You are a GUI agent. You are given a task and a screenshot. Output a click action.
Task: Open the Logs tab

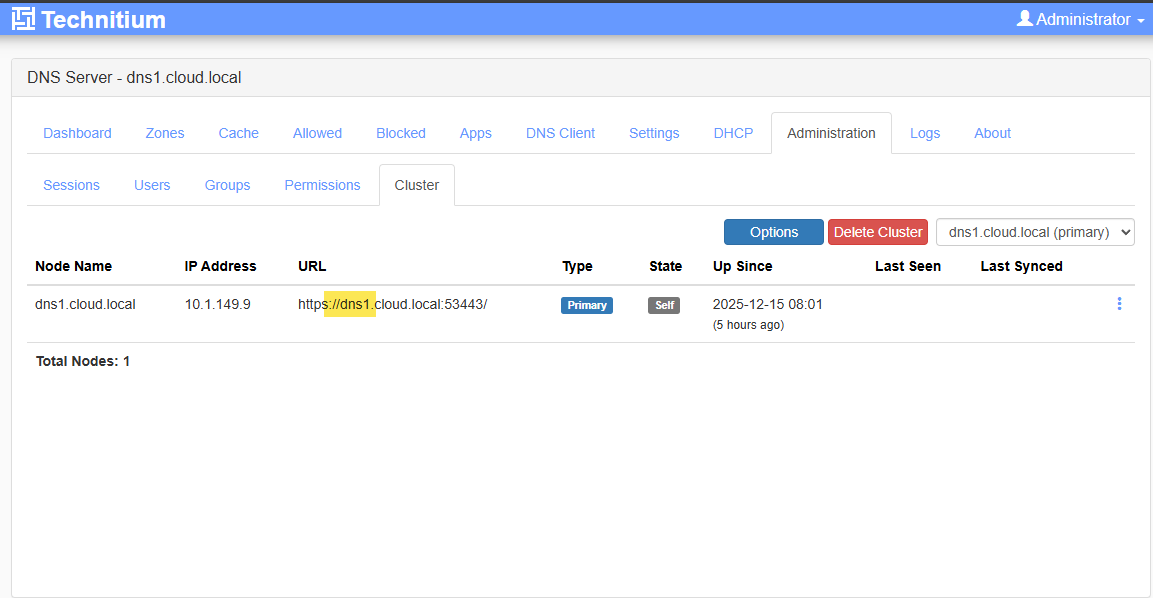925,132
